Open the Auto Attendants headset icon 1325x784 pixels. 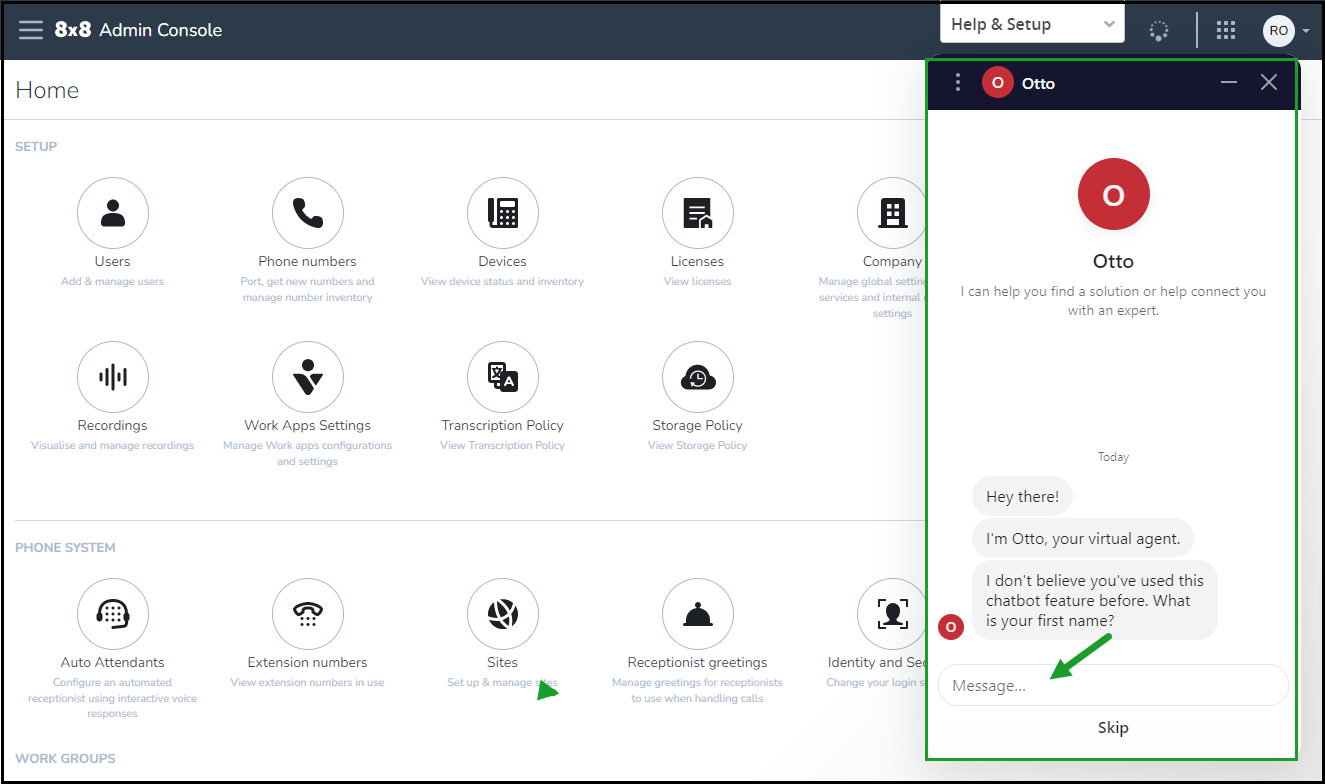point(113,614)
